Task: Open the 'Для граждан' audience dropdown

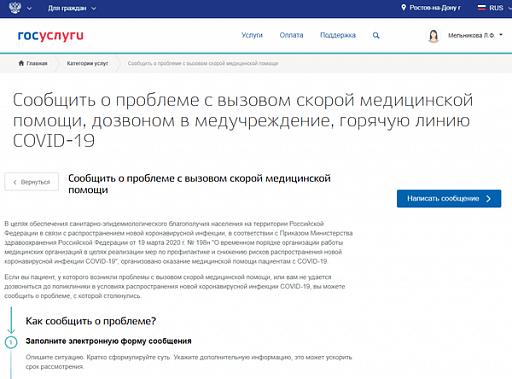Action: pos(72,8)
